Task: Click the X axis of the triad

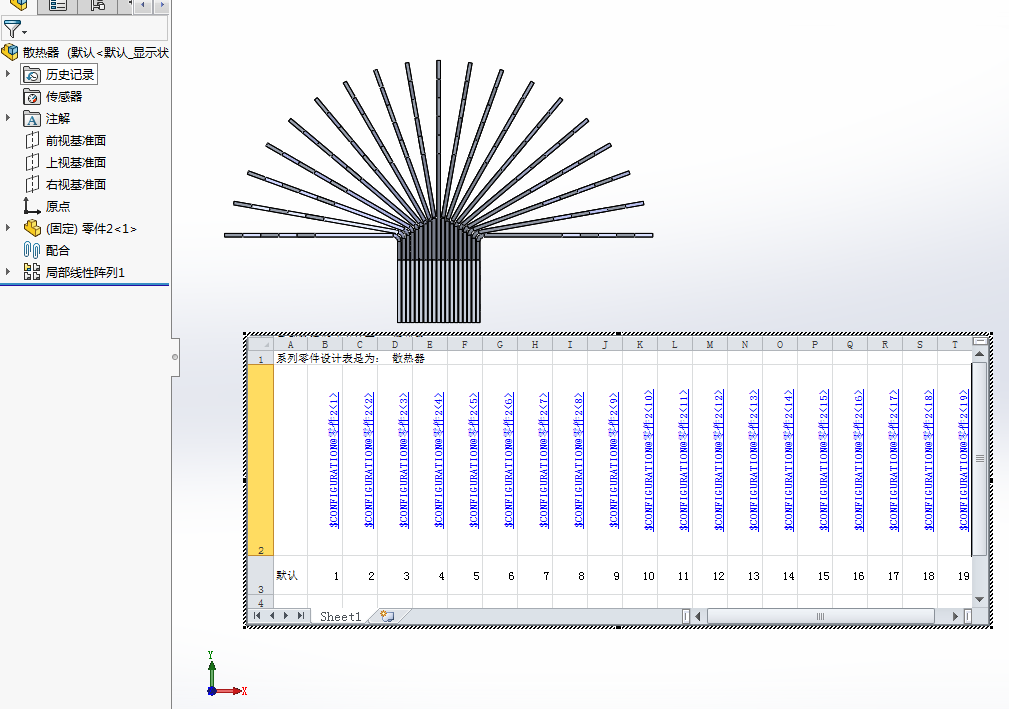Action: tap(230, 691)
